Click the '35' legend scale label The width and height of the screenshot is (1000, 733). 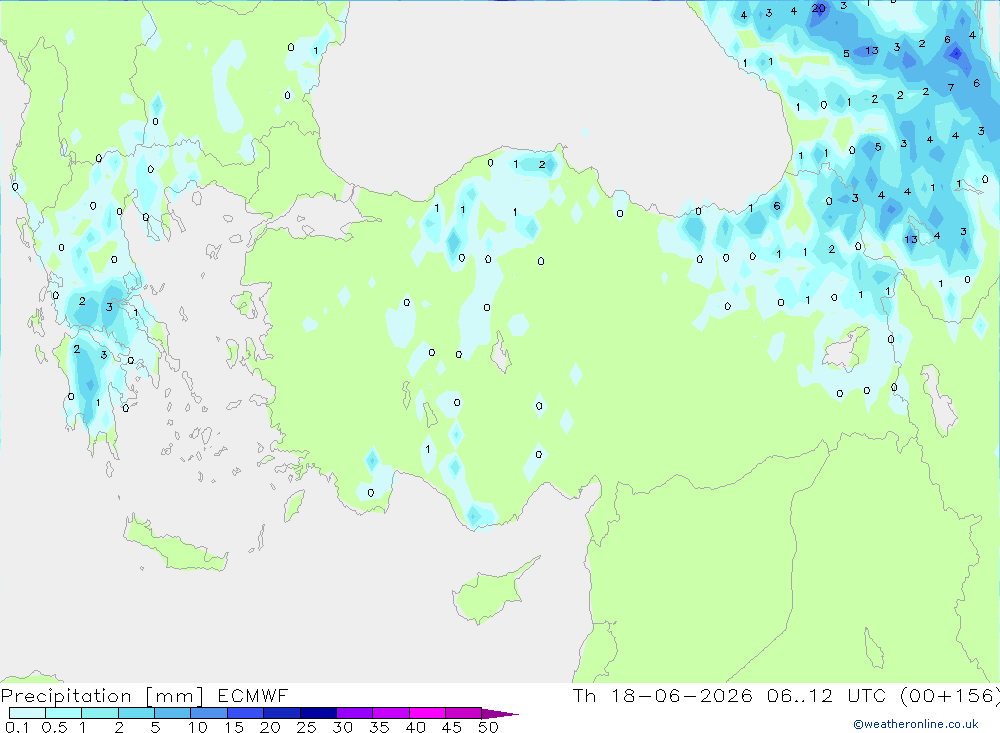(379, 727)
